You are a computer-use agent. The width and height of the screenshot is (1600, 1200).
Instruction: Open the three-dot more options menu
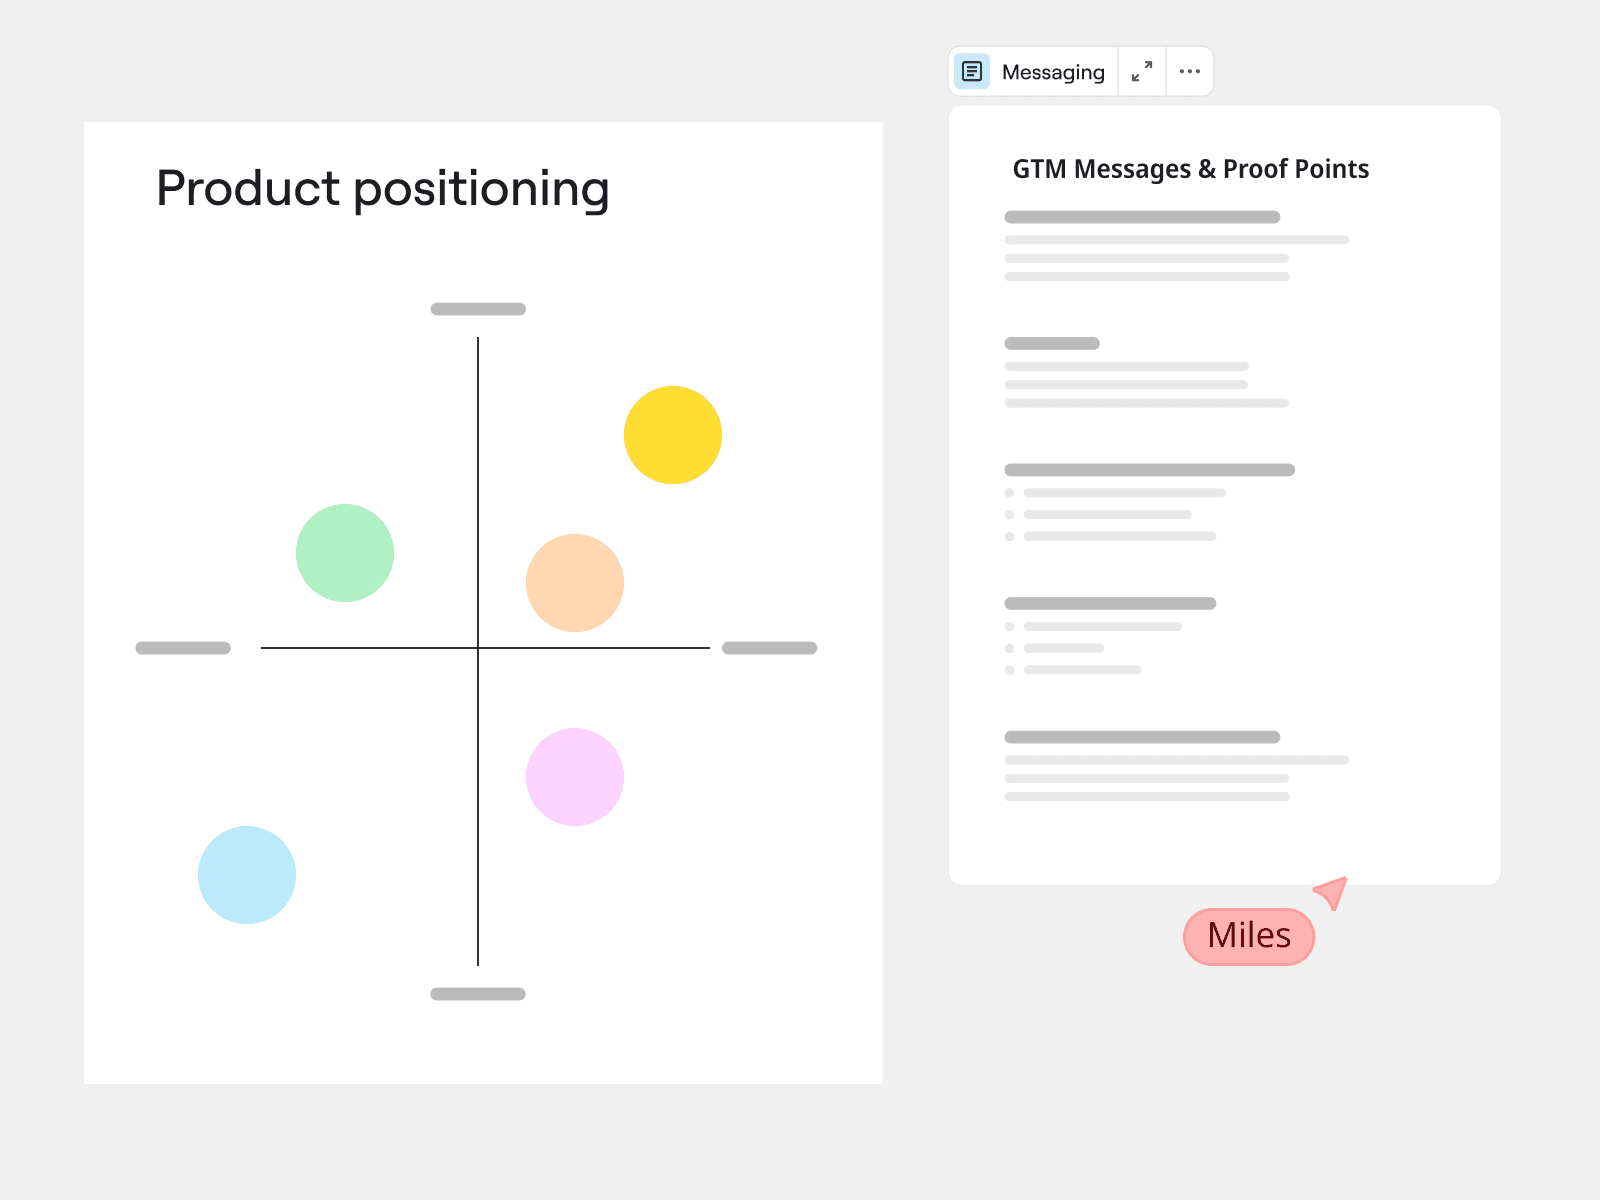1189,72
